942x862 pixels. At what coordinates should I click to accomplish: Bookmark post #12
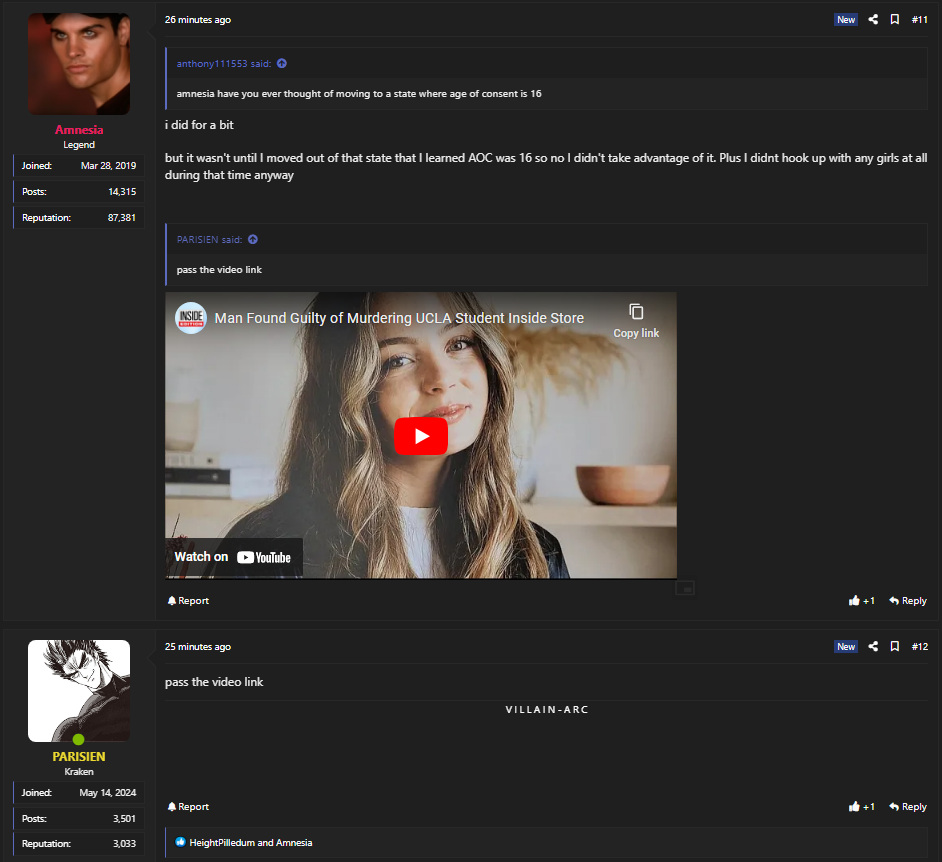click(x=895, y=647)
